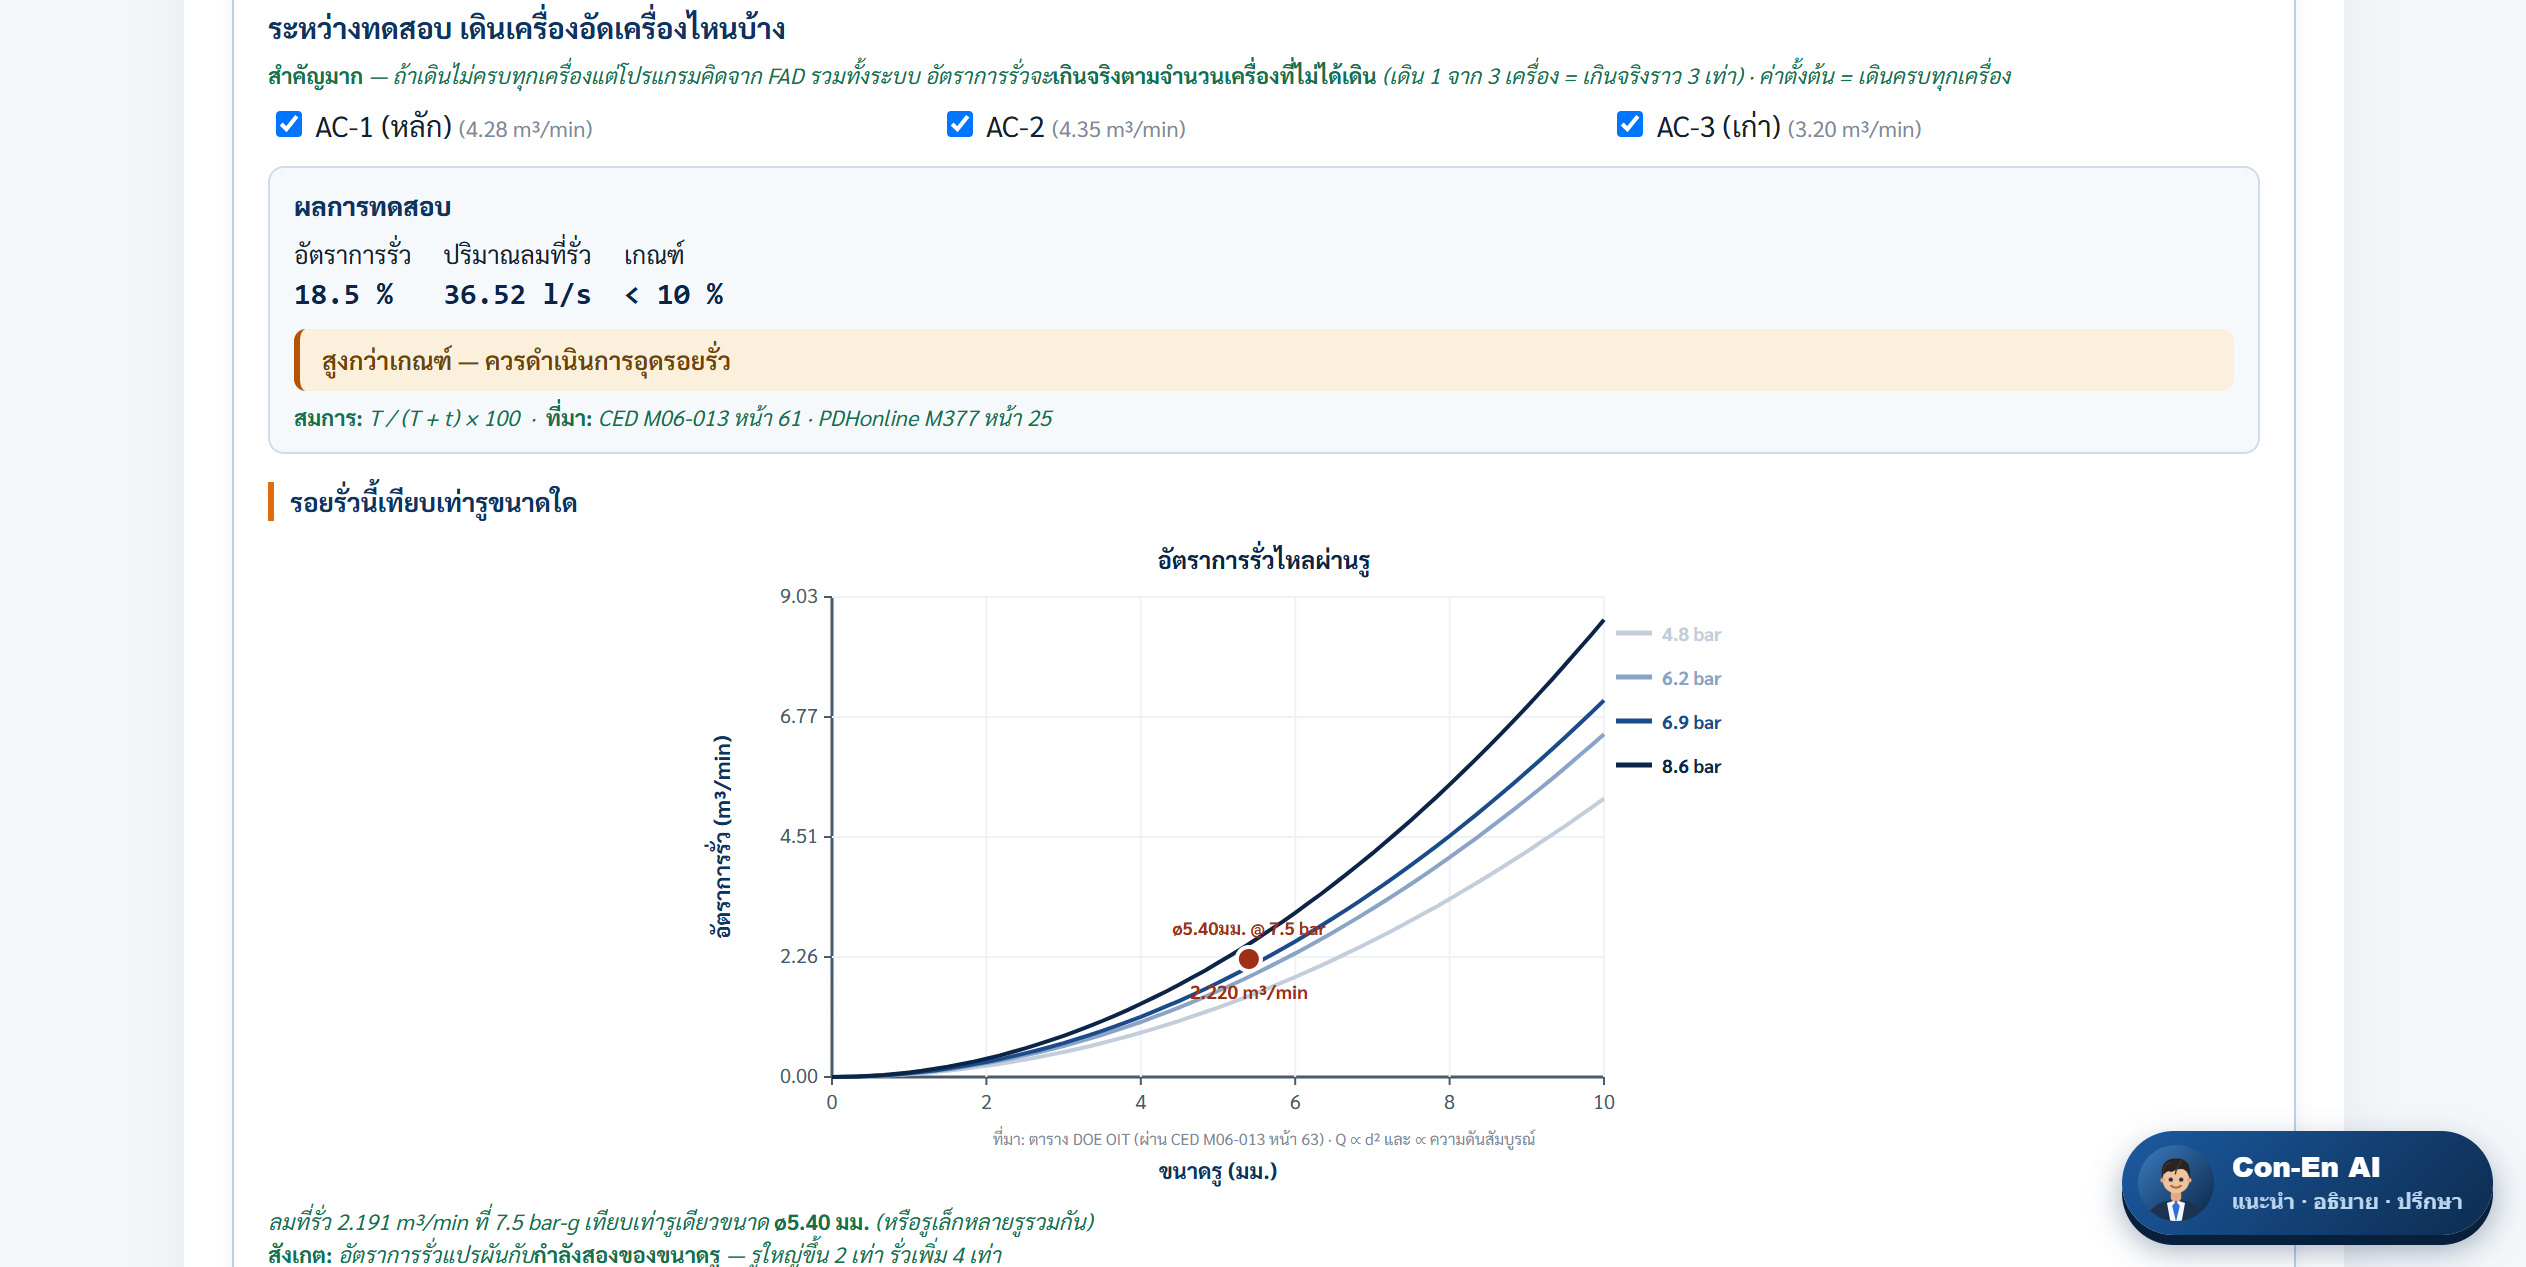Click the y-axis tick 9.03
Screen dimensions: 2526x1267
click(x=799, y=596)
